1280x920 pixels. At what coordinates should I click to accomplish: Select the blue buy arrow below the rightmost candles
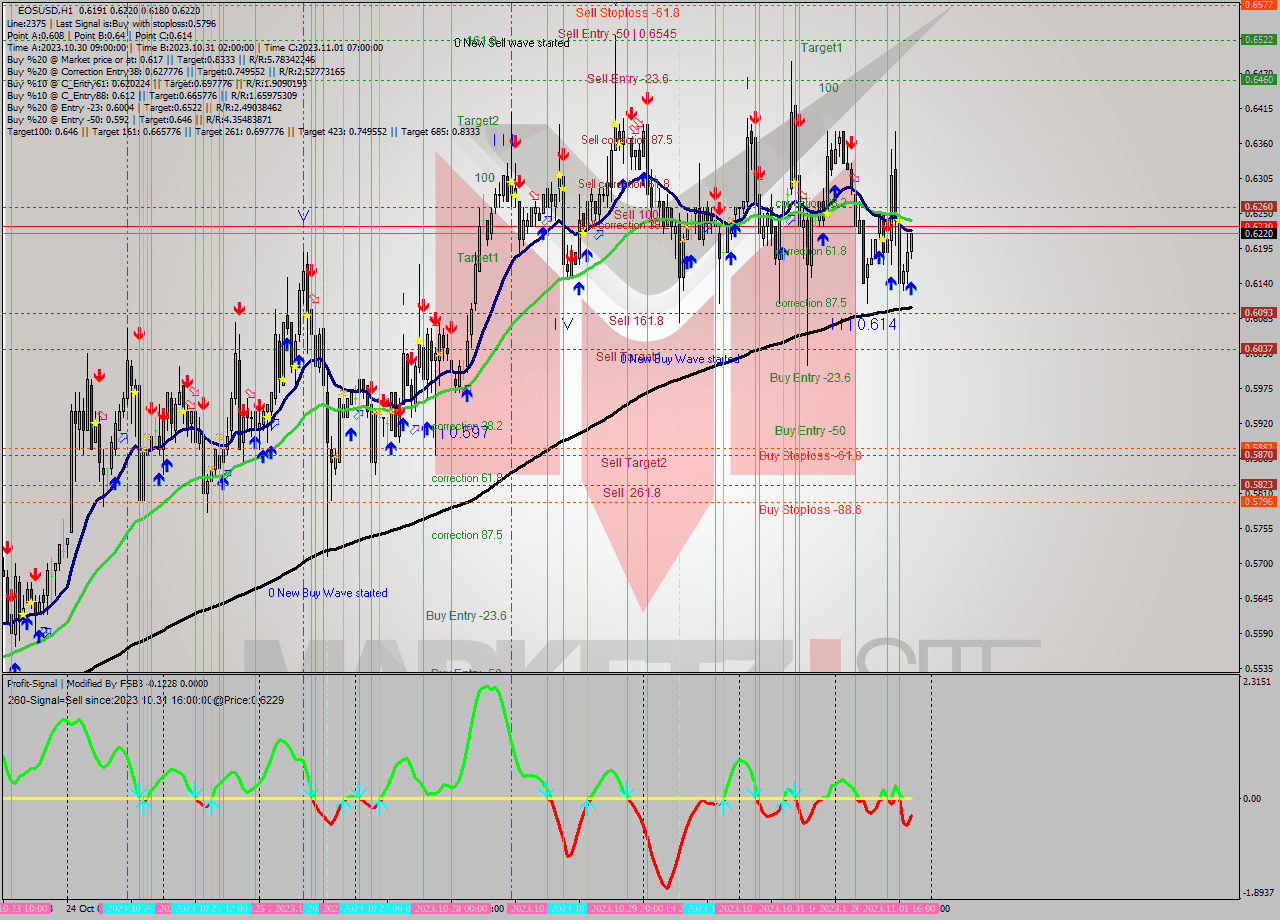[912, 289]
